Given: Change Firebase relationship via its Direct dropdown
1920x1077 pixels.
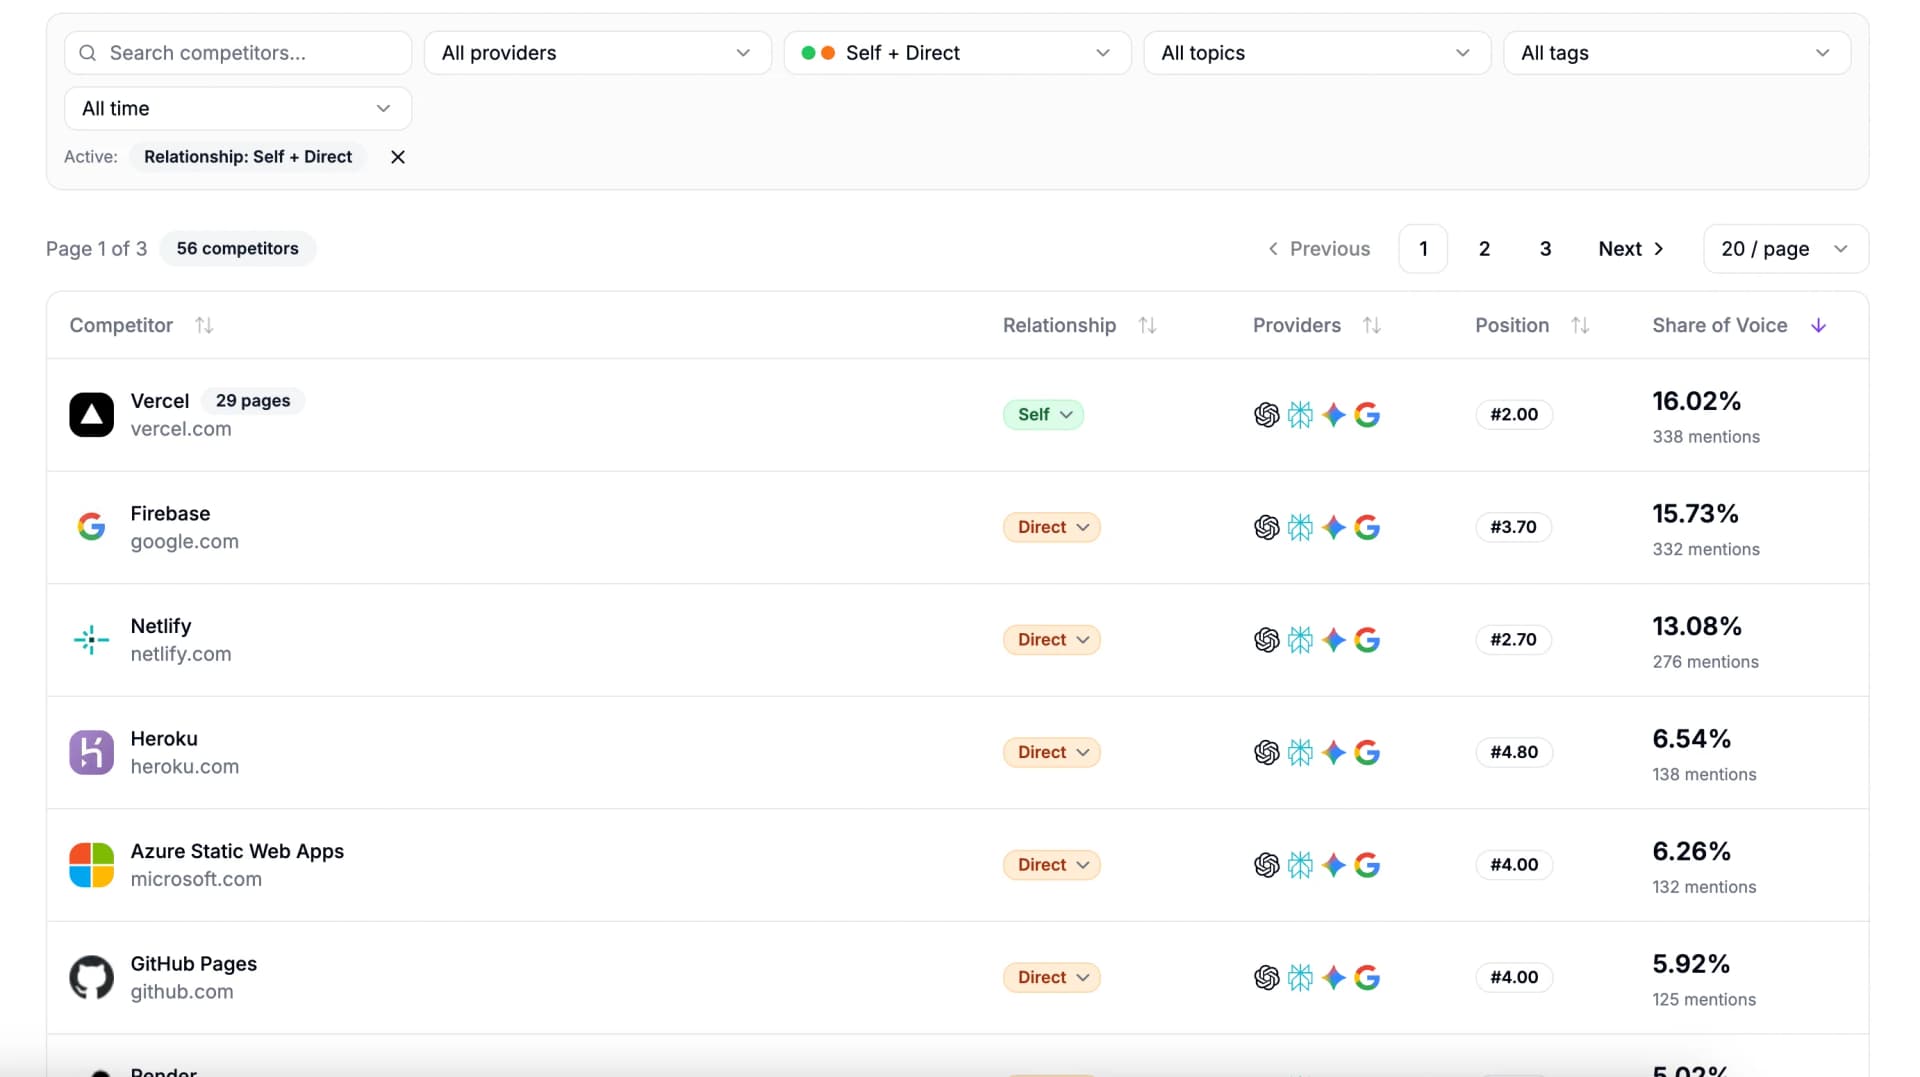Looking at the screenshot, I should (x=1051, y=527).
